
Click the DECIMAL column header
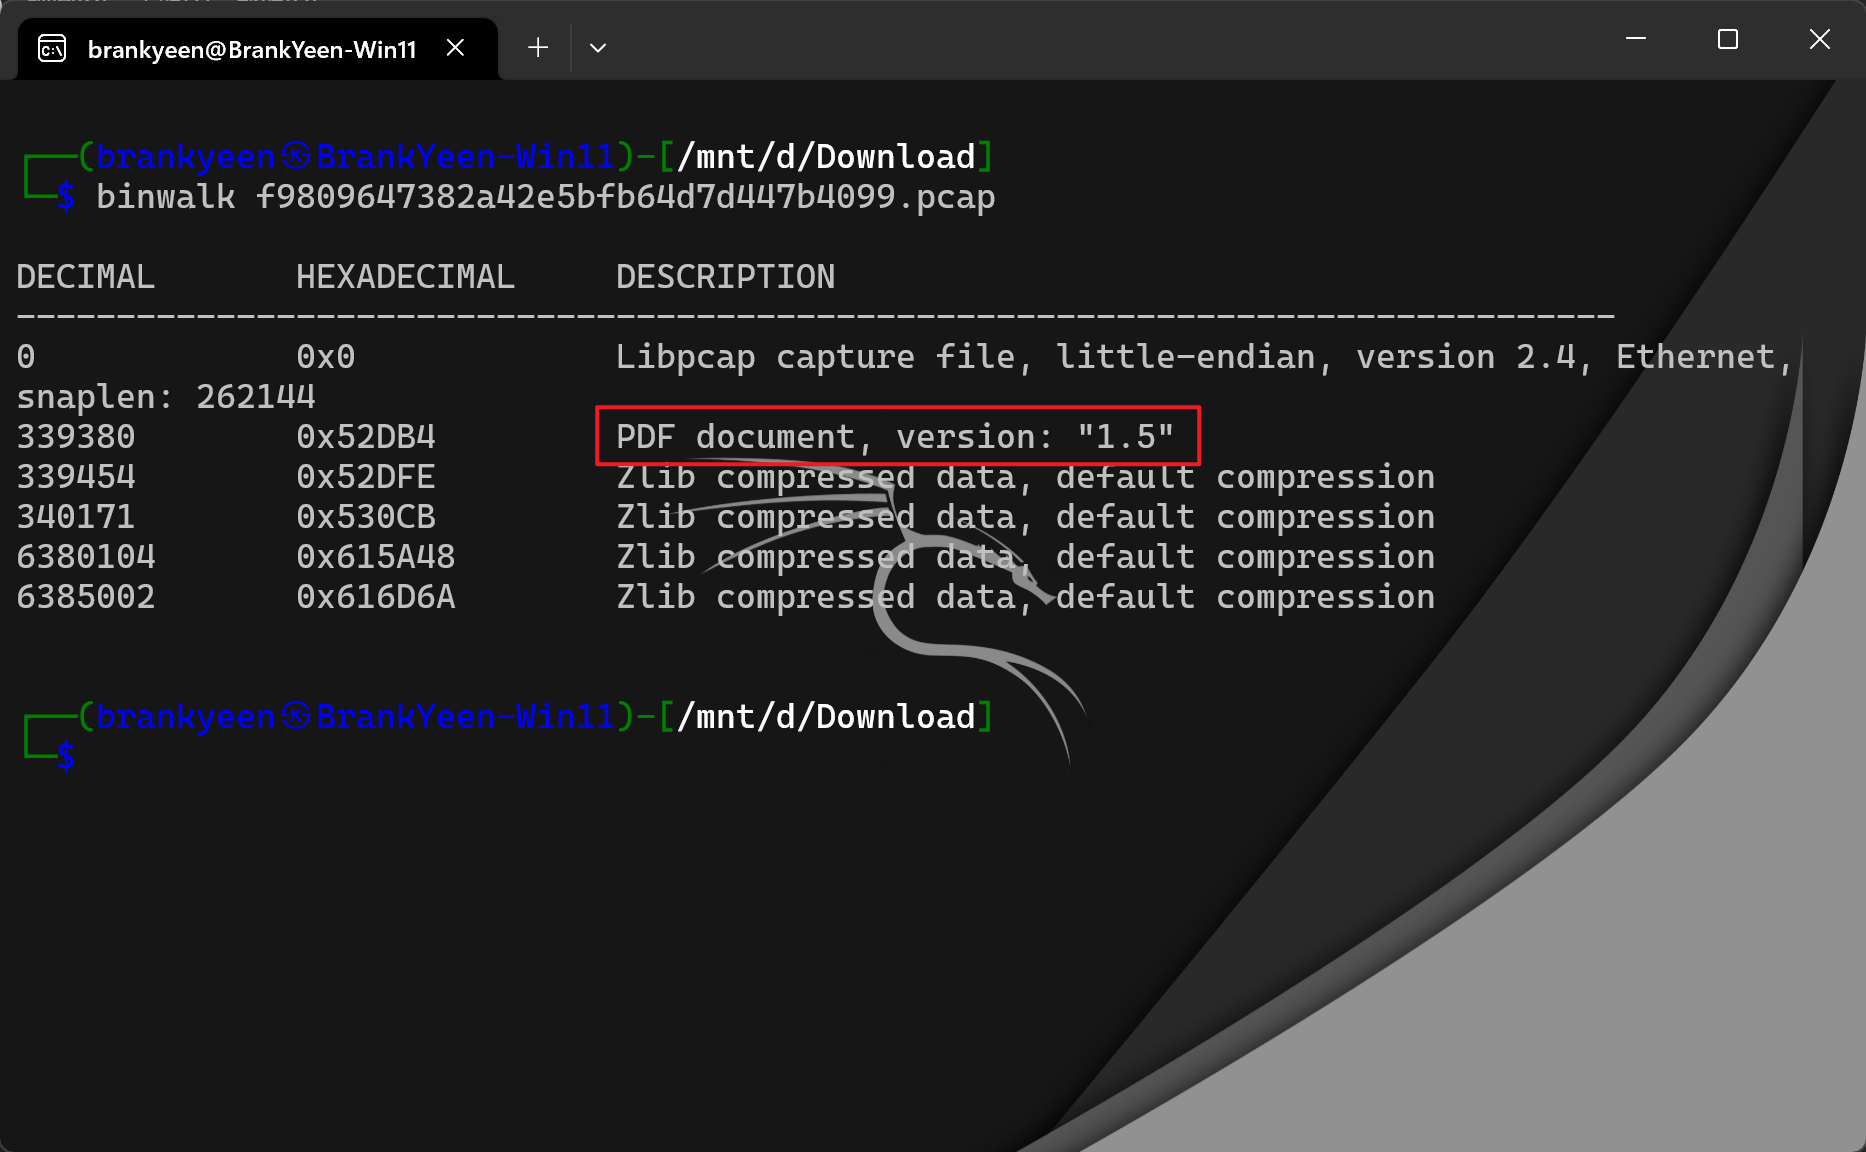click(86, 277)
